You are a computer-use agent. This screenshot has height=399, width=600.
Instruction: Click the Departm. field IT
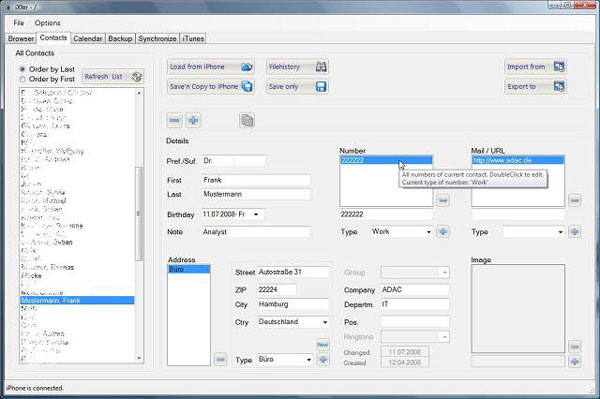click(415, 304)
